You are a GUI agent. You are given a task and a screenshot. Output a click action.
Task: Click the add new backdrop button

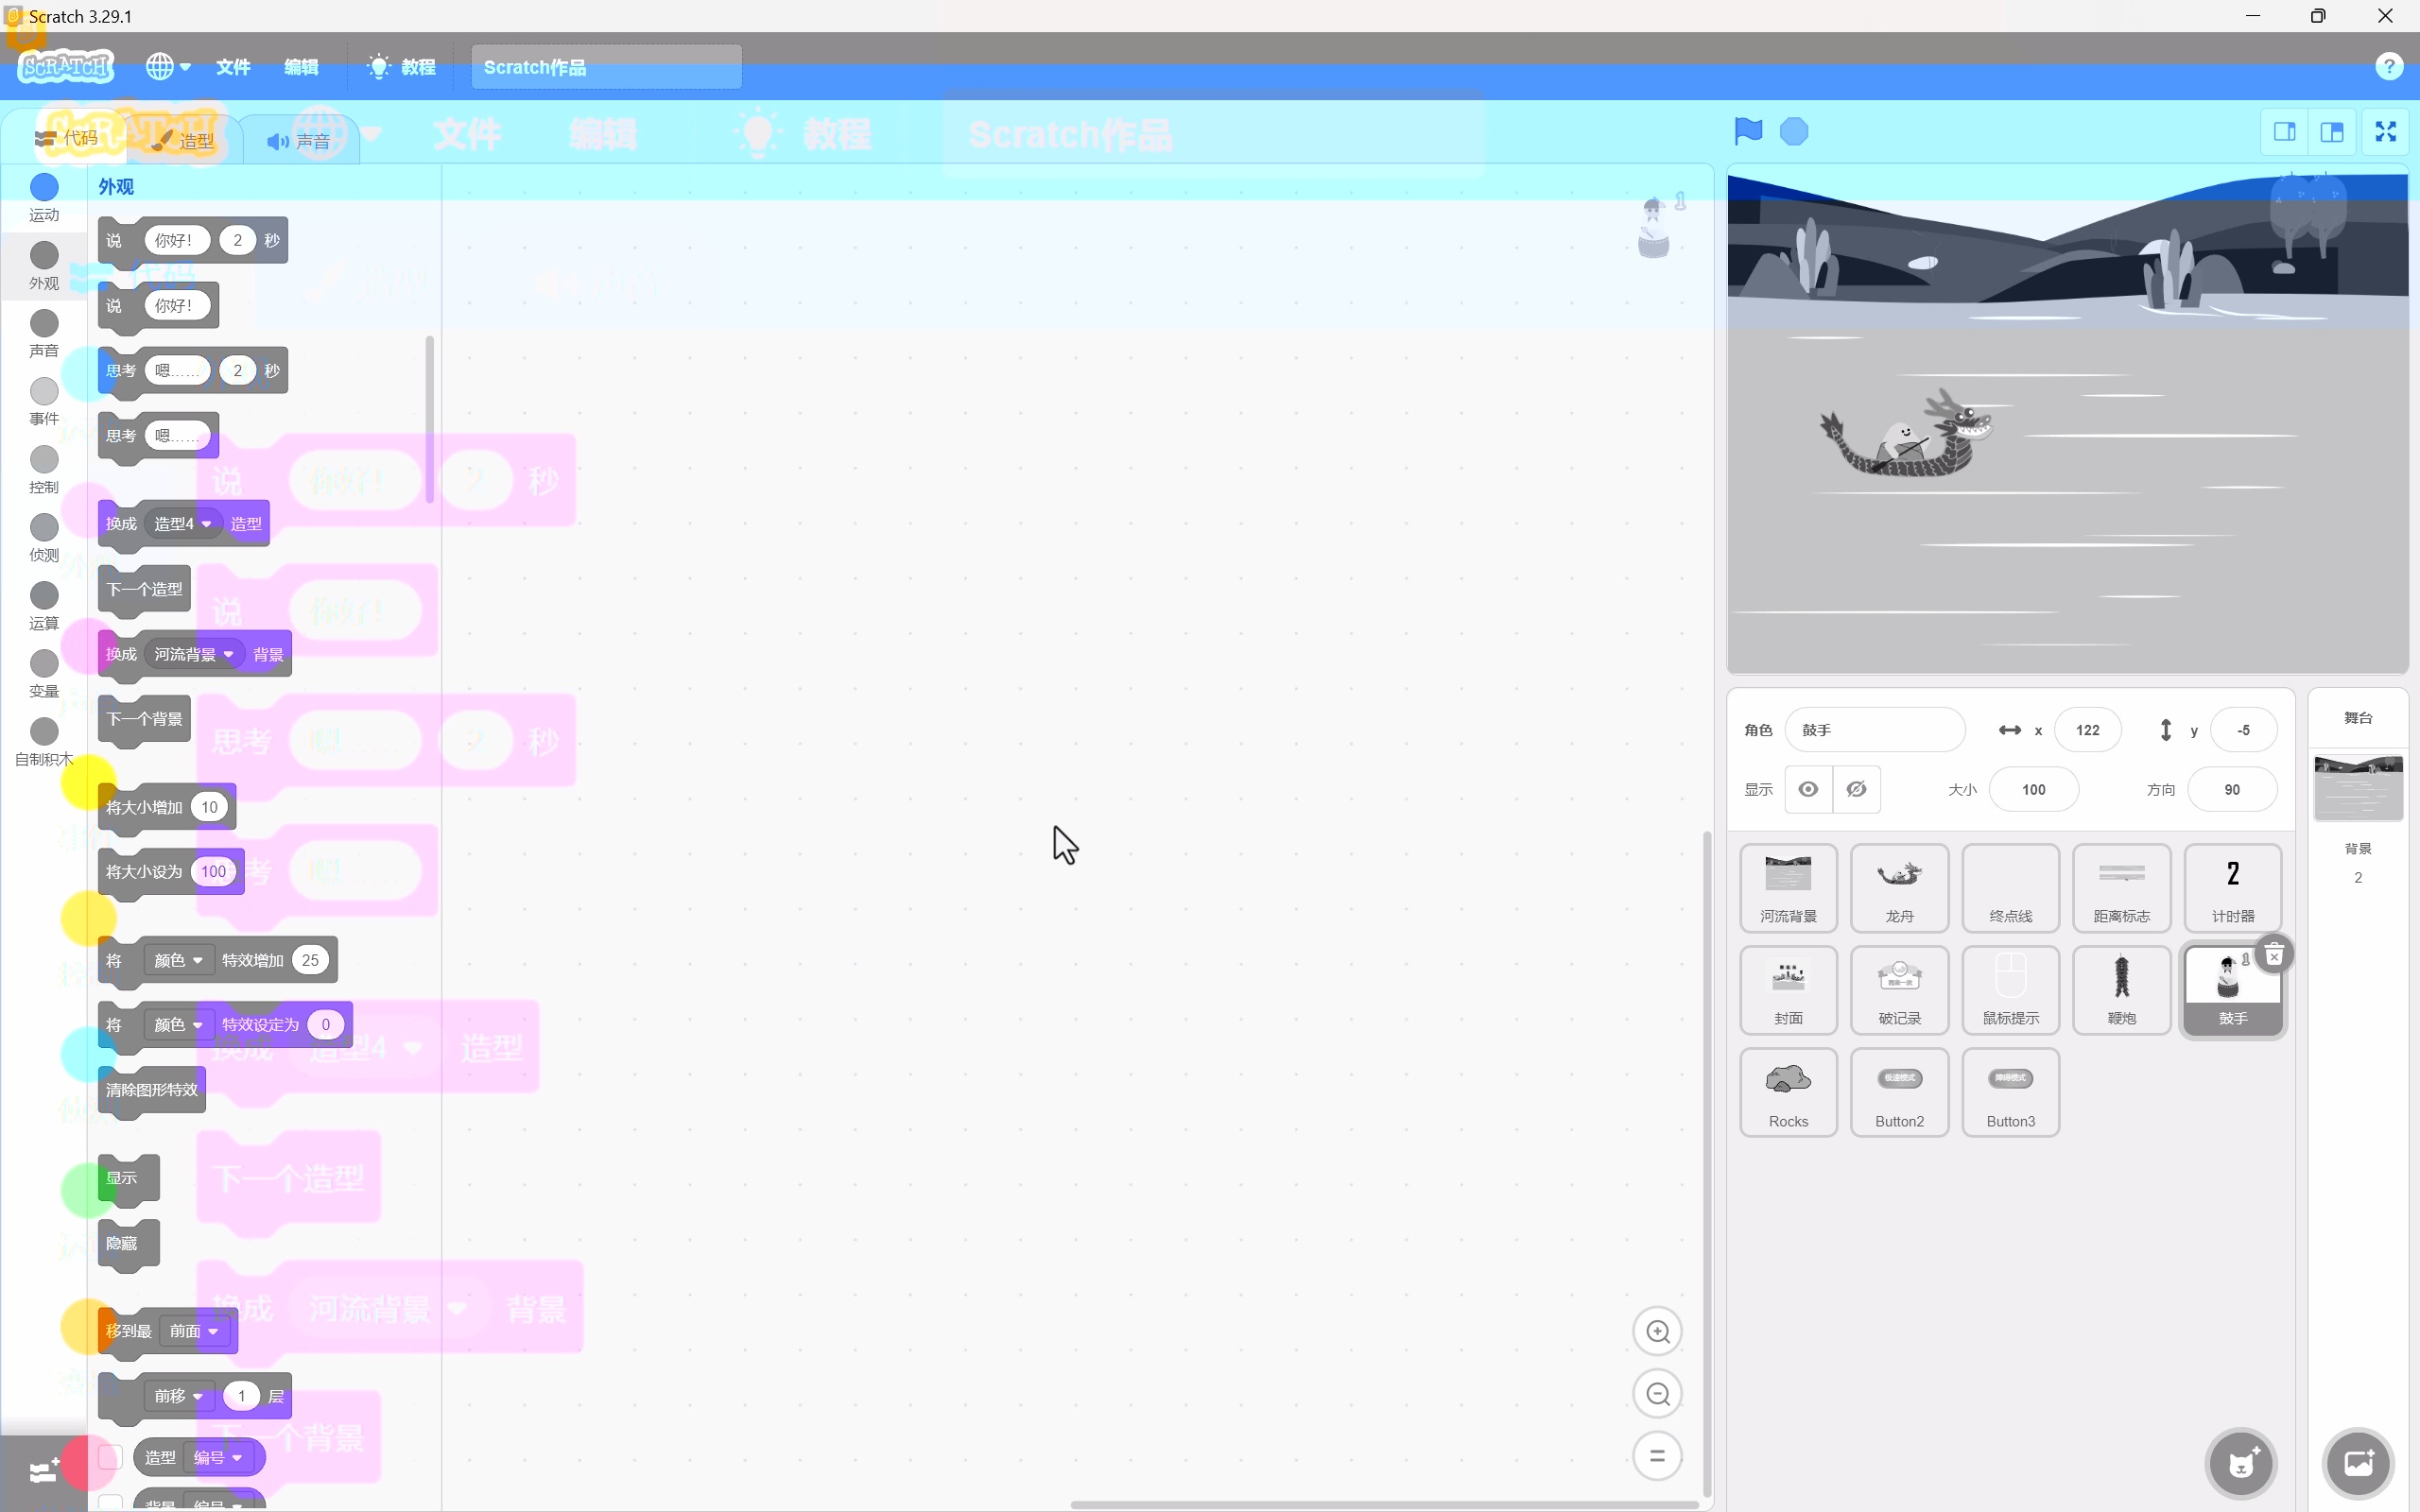pyautogui.click(x=2359, y=1462)
